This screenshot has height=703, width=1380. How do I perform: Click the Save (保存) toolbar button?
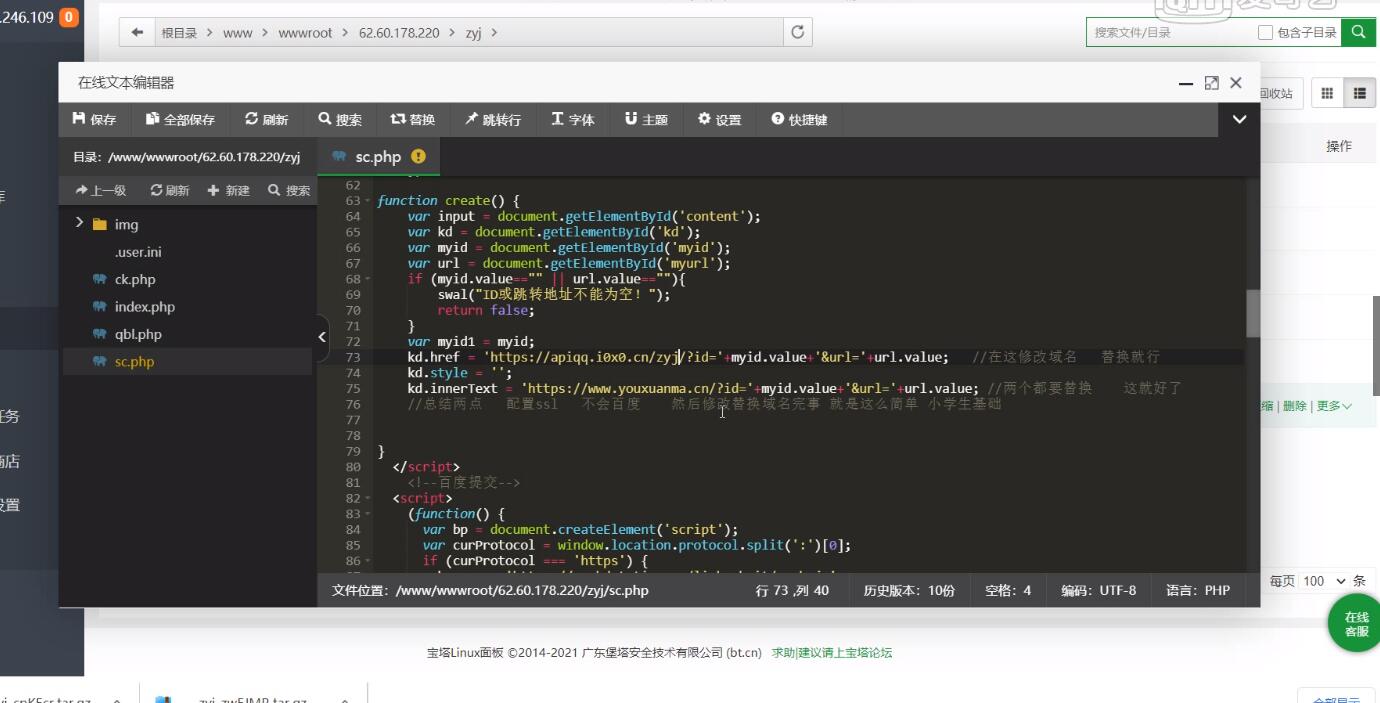[94, 119]
